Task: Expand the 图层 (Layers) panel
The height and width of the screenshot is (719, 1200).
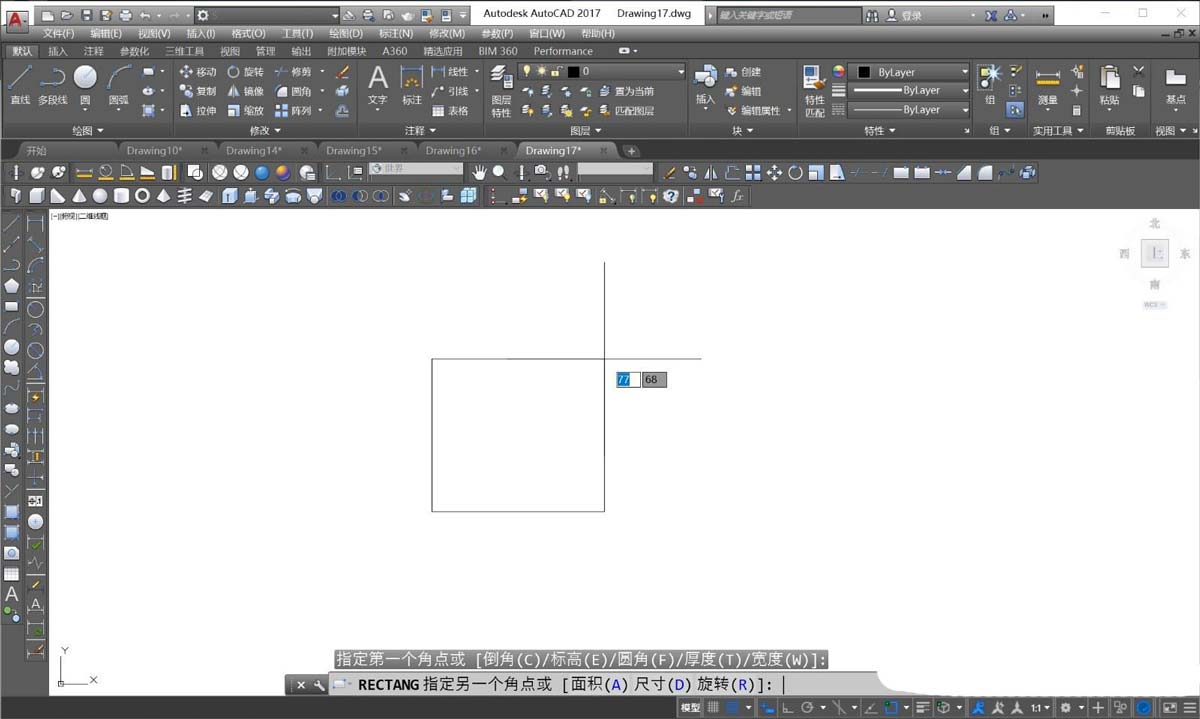Action: pos(586,130)
